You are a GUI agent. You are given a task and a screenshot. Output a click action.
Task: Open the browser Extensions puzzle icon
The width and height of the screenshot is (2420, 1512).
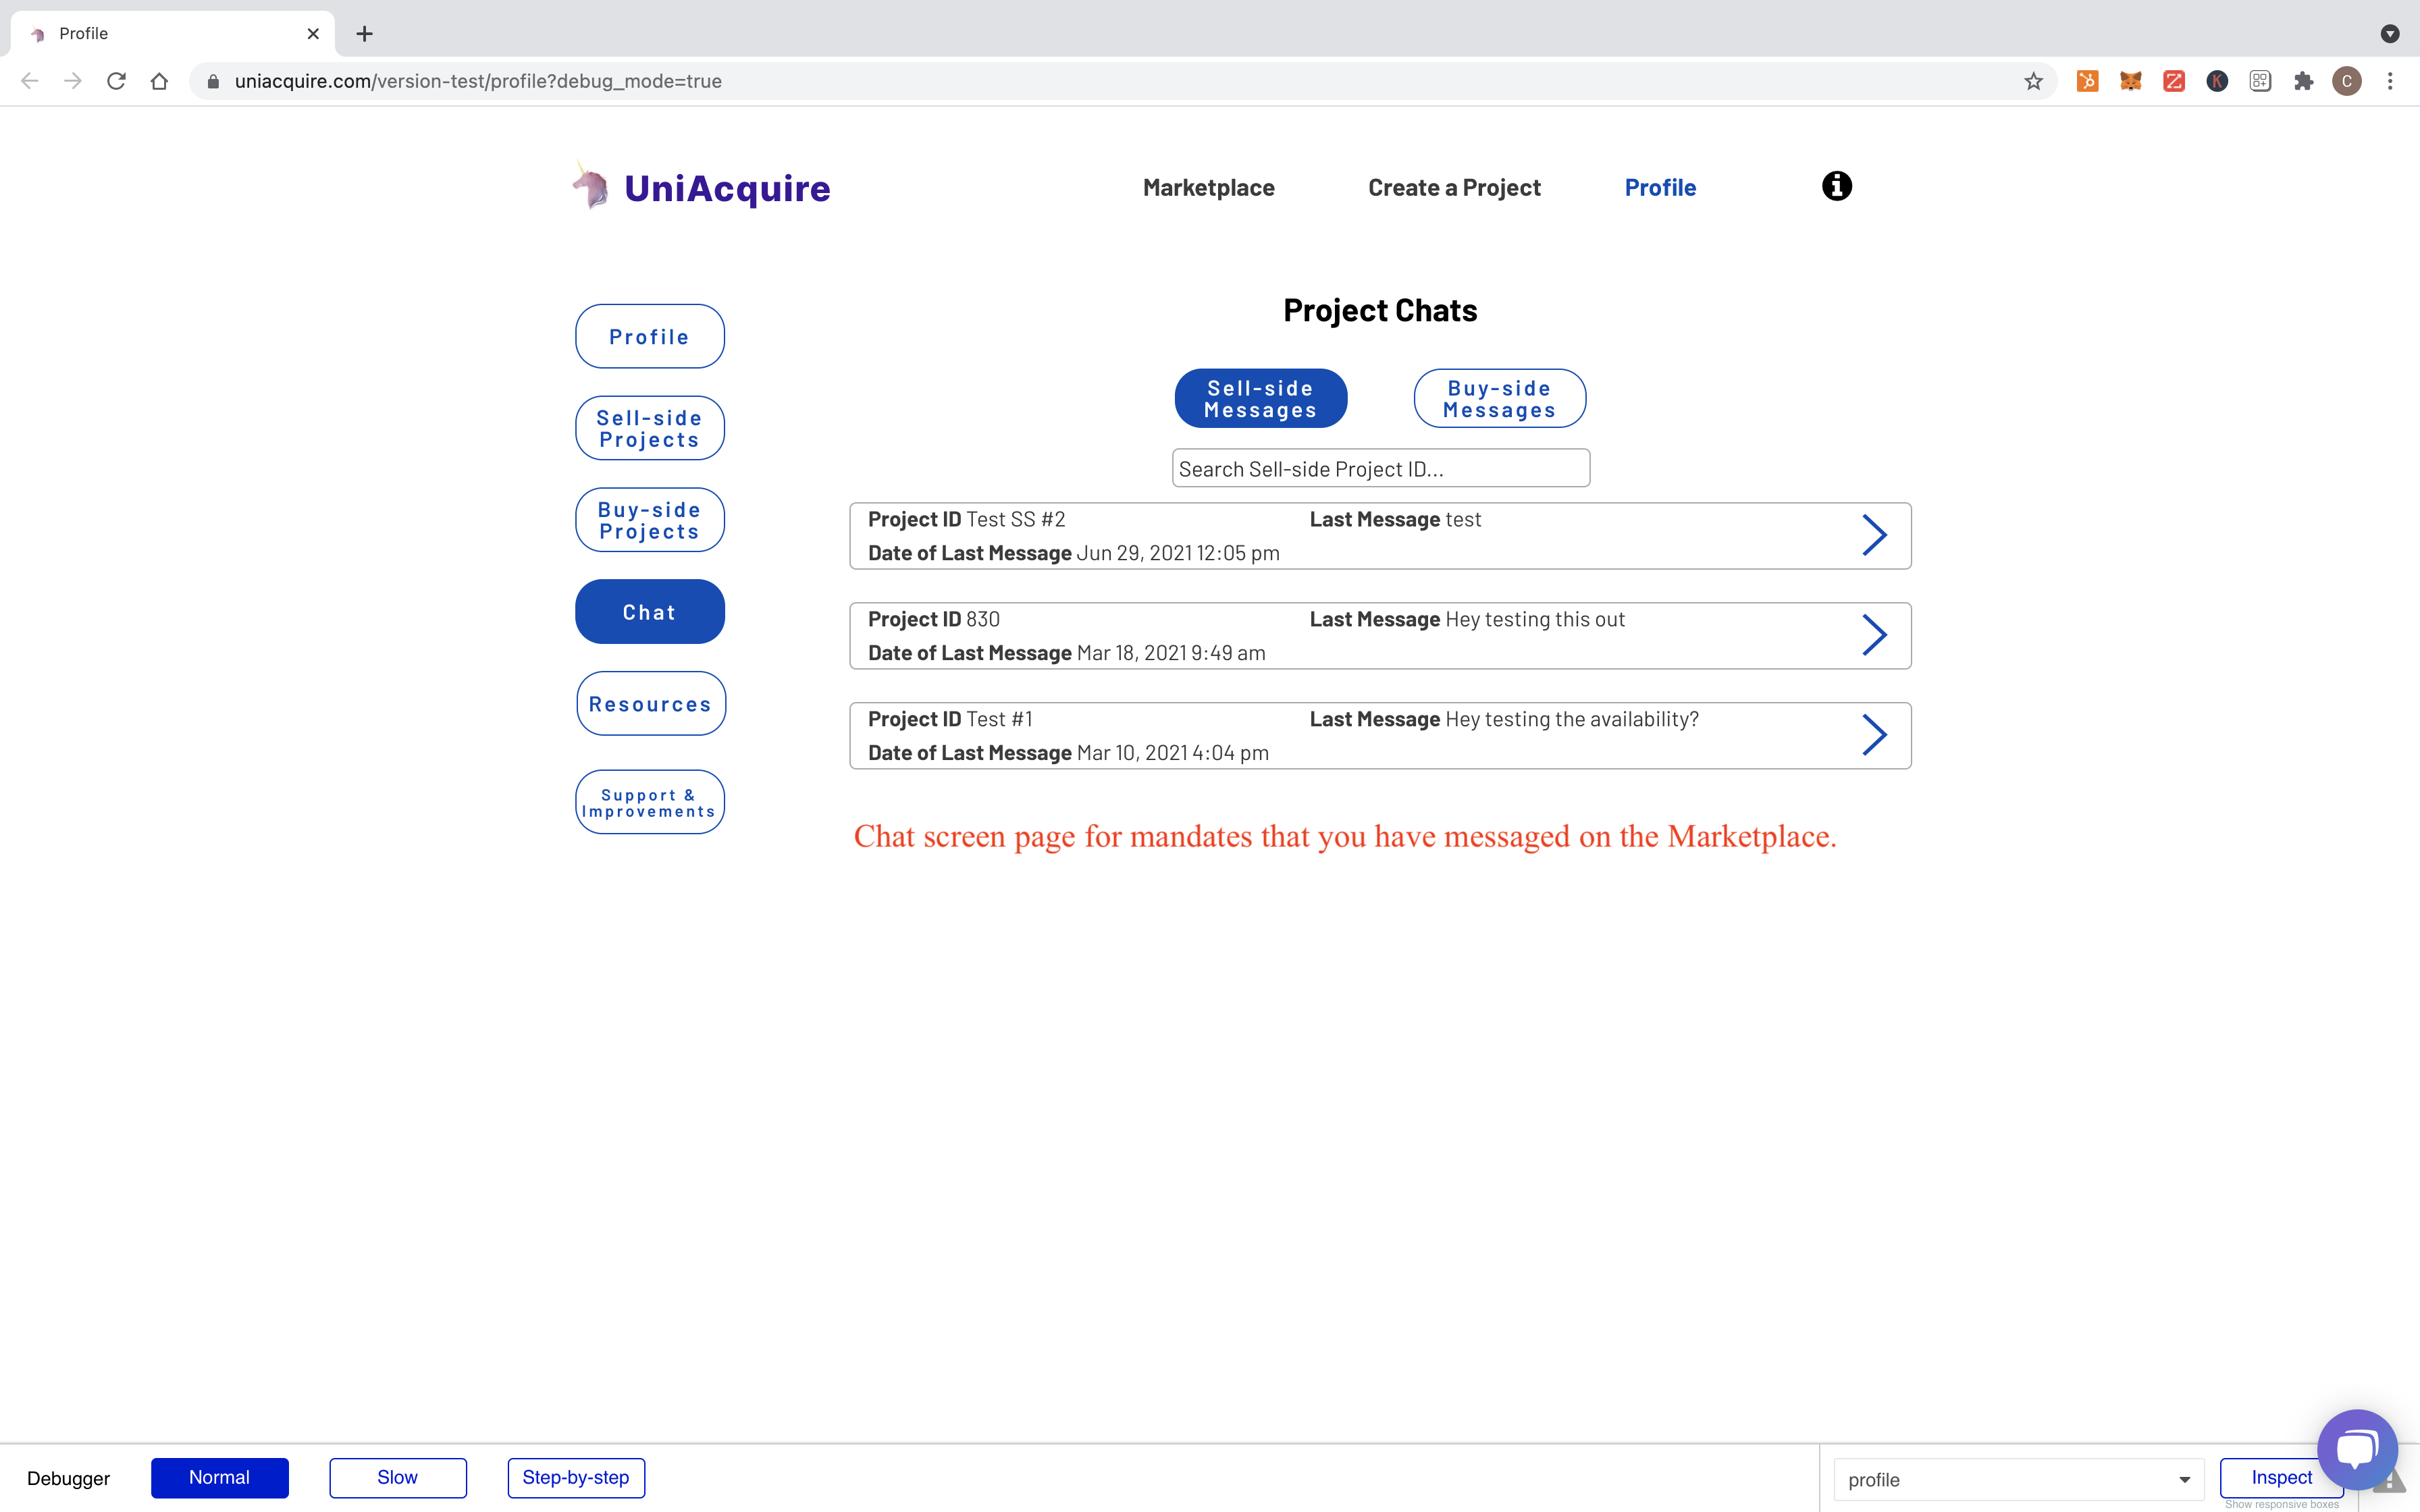2303,81
